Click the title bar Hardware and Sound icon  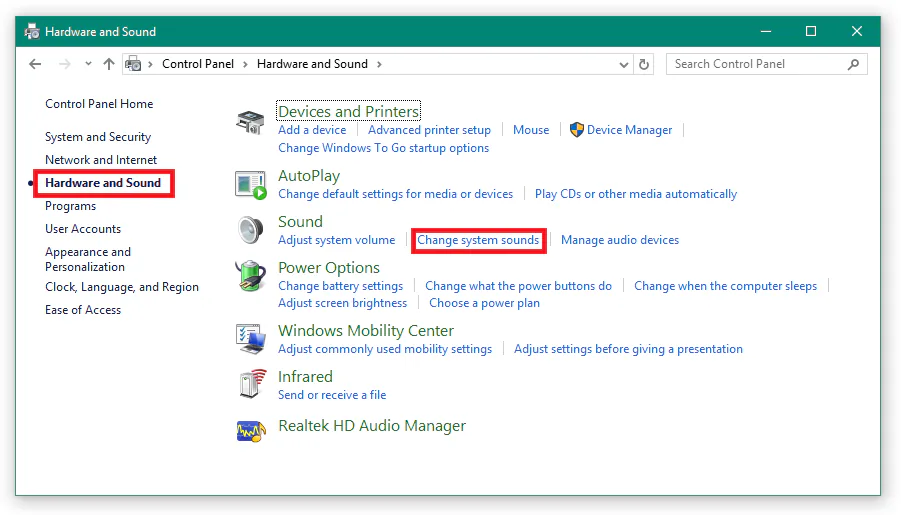coord(32,31)
